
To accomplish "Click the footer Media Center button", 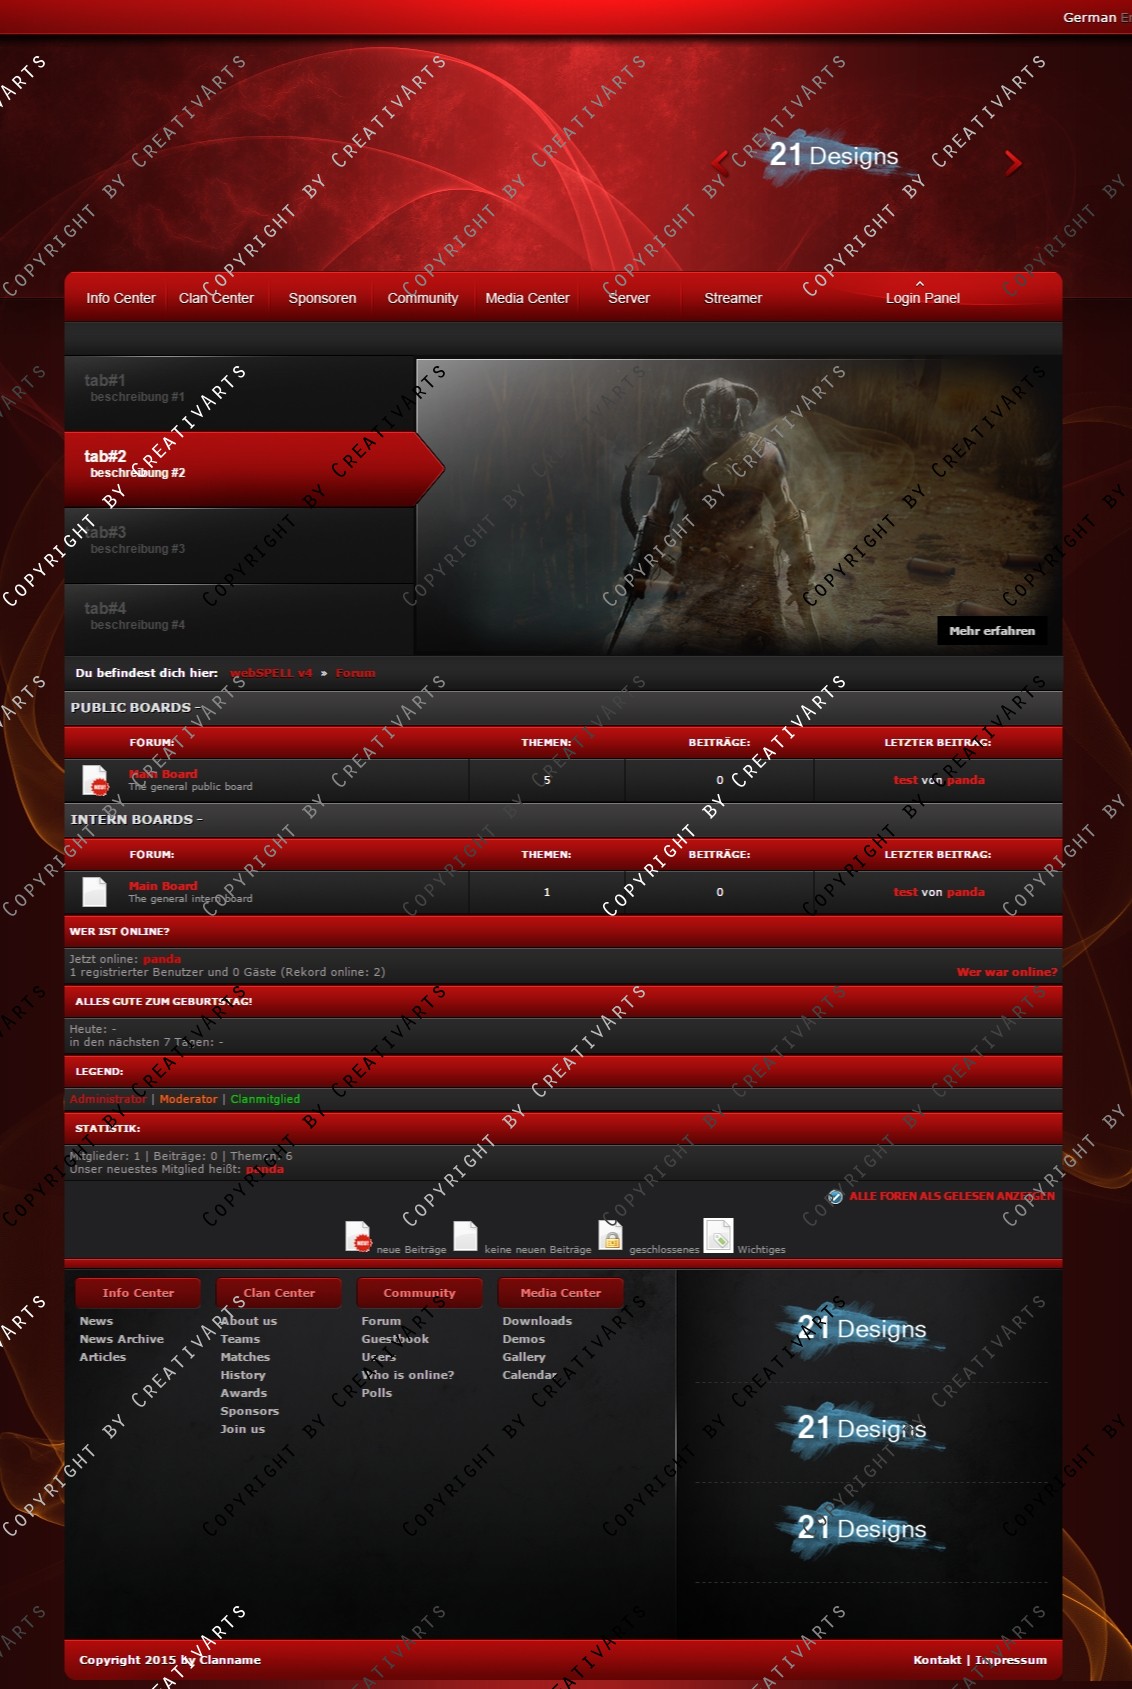I will click(560, 1293).
